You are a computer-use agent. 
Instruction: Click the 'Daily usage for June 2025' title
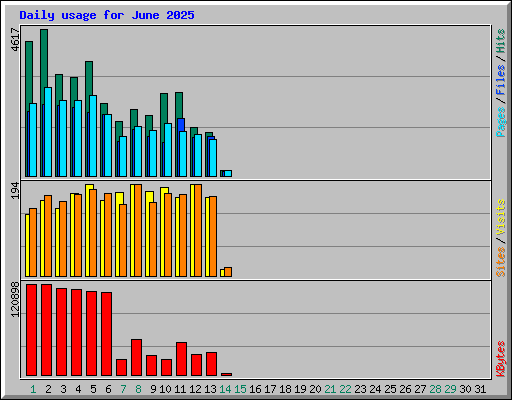107,15
